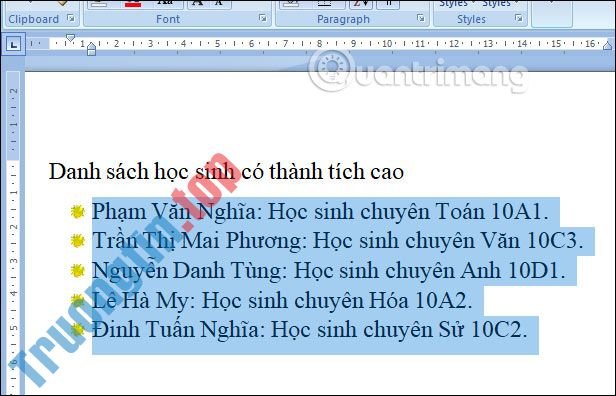Click the Styles group label
The height and width of the screenshot is (396, 616).
click(471, 19)
